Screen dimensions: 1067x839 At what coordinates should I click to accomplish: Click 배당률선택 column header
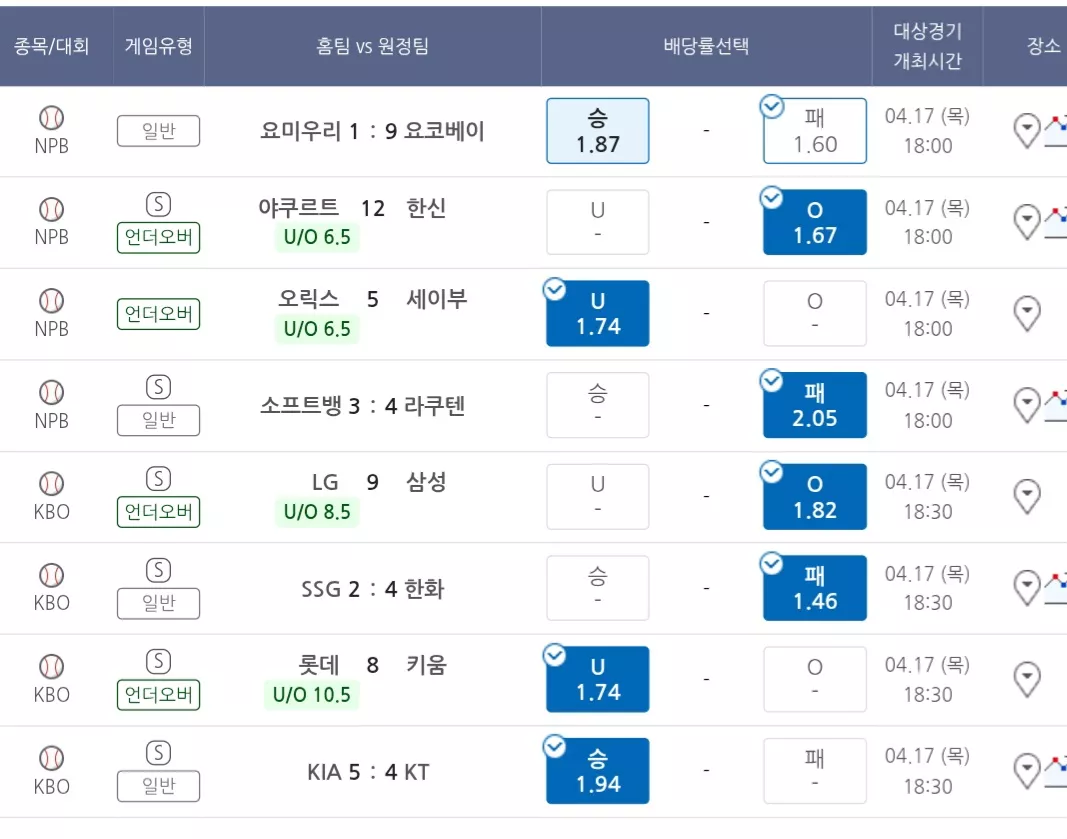pos(706,46)
